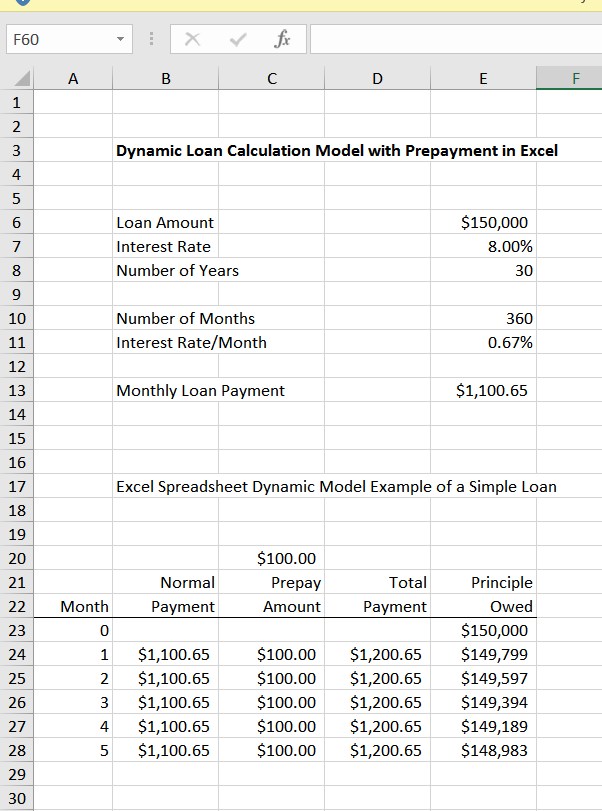602x811 pixels.
Task: Select the $150,000 loan amount in row 6
Action: pyautogui.click(x=483, y=222)
